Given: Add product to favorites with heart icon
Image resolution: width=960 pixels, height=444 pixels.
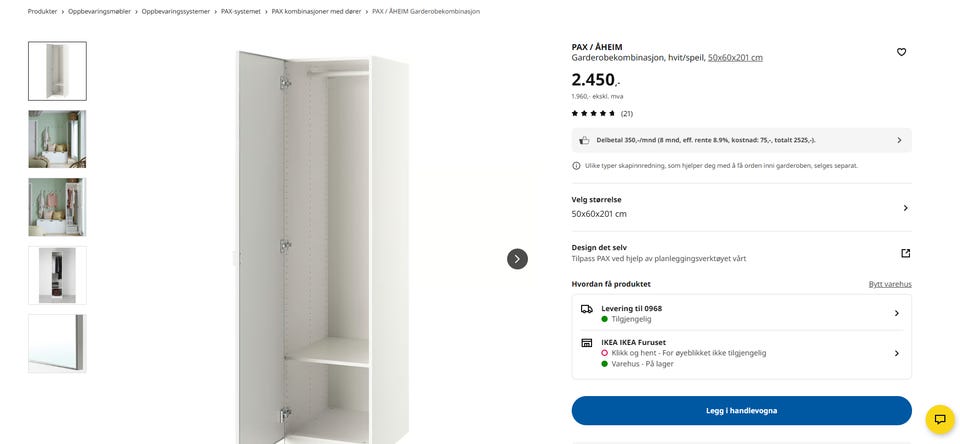Looking at the screenshot, I should point(901,52).
